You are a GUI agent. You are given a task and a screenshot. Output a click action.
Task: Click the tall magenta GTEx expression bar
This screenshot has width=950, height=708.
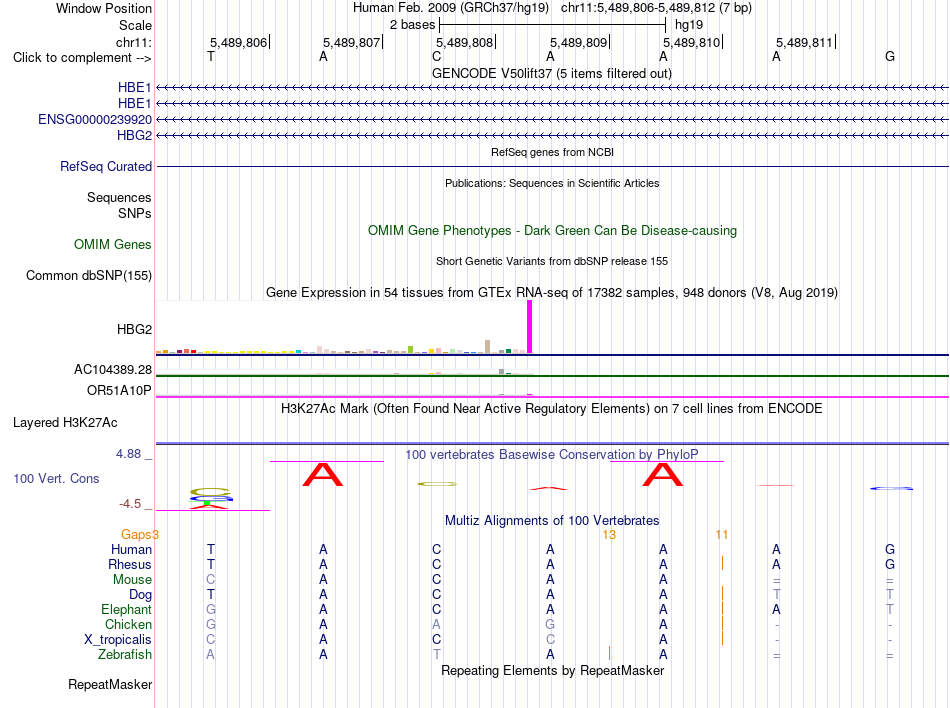pos(530,327)
